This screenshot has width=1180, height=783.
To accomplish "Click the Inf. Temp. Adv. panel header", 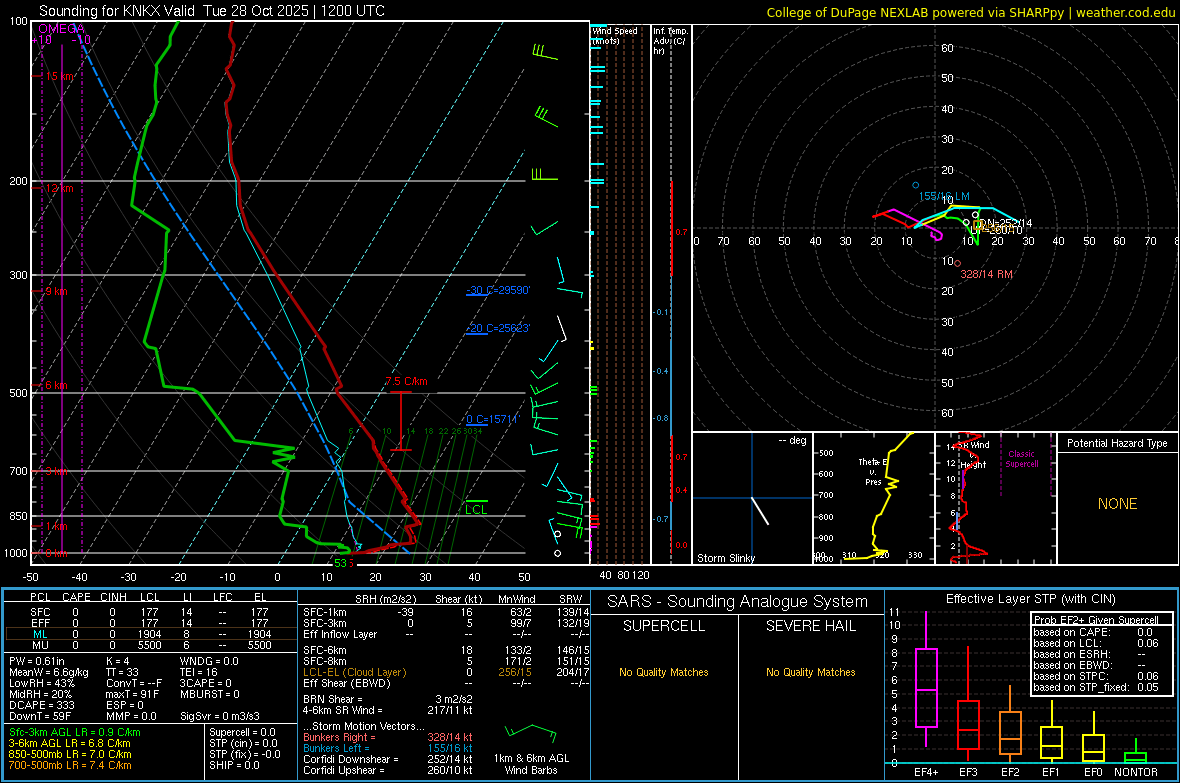I will 670,41.
